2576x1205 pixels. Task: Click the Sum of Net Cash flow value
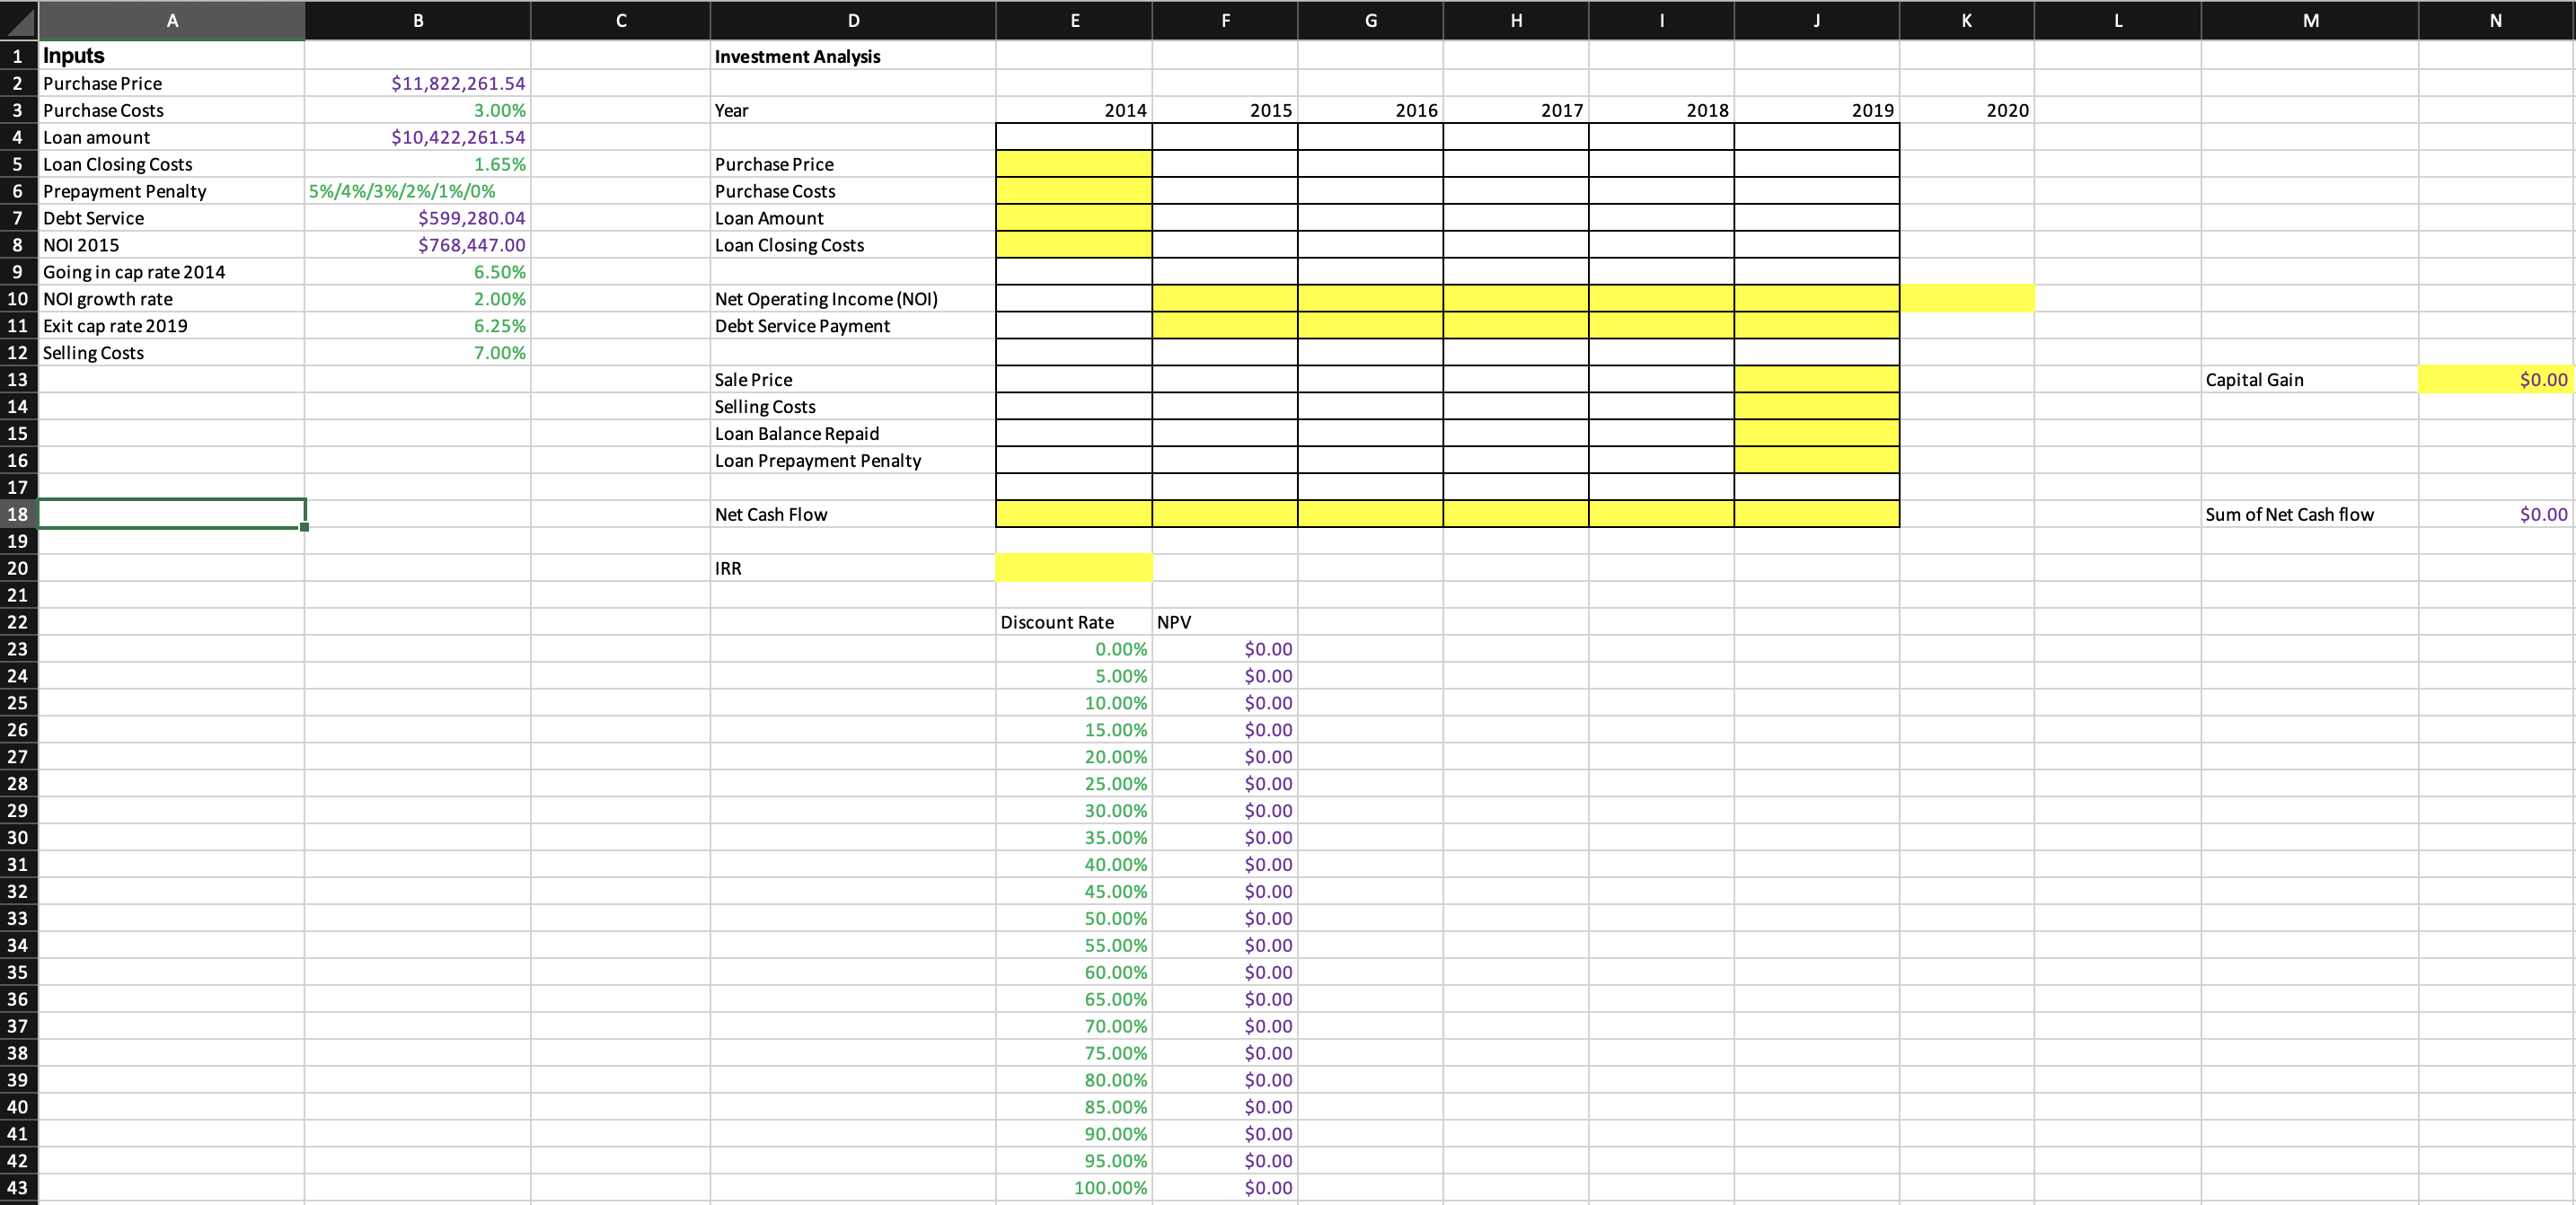point(2494,514)
